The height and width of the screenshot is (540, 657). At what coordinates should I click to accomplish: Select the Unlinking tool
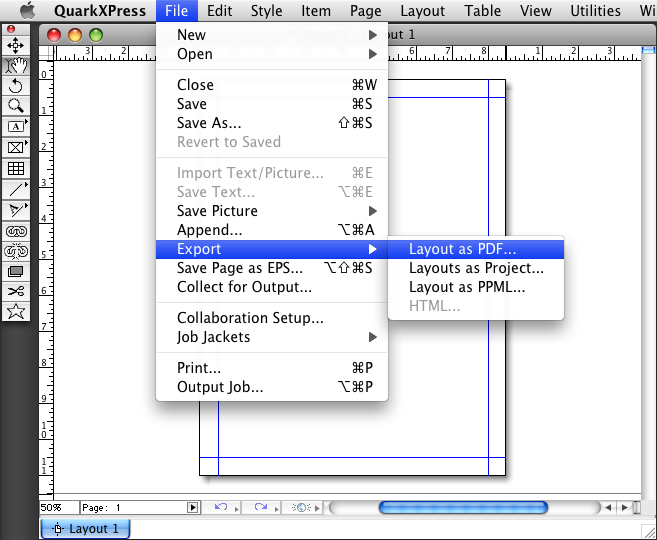click(x=16, y=251)
